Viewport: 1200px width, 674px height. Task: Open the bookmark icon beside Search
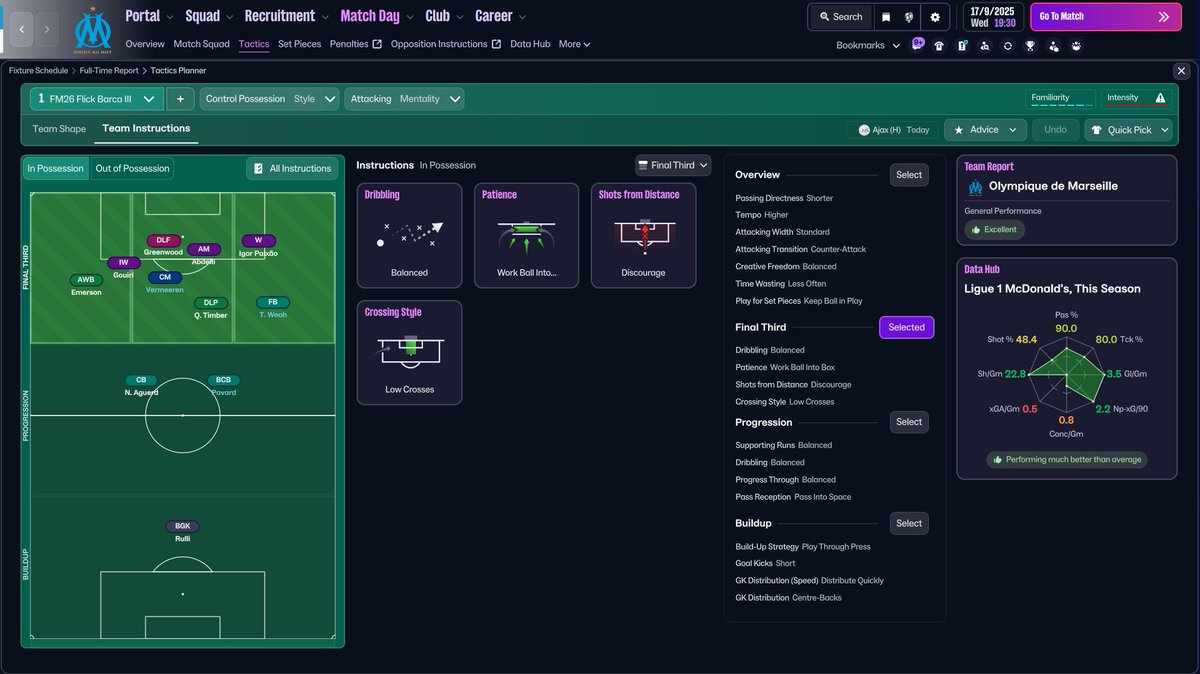tap(885, 17)
